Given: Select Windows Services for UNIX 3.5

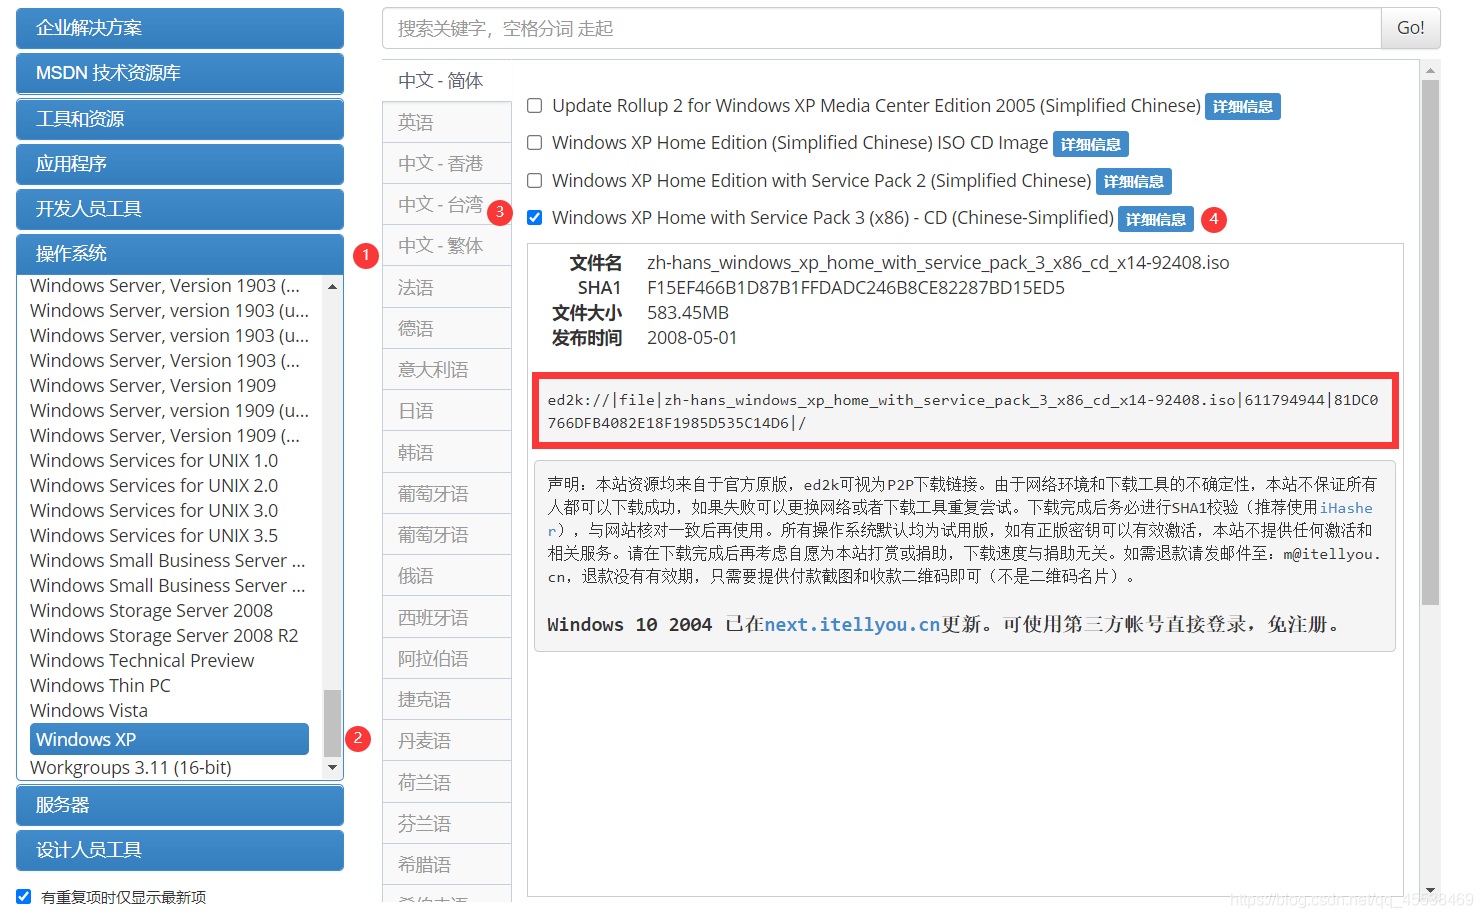Looking at the screenshot, I should click(154, 536).
